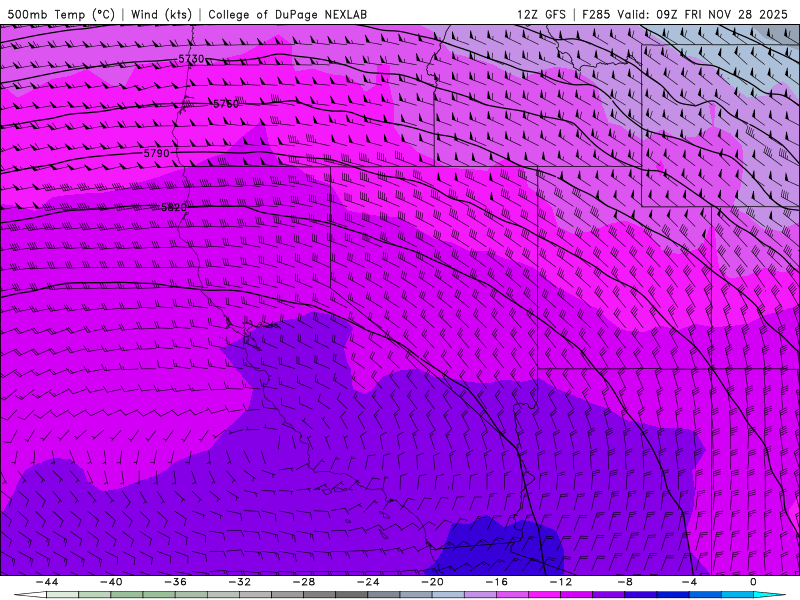Viewport: 800px width, 600px height.
Task: Click the 5730 height contour label
Action: (x=191, y=59)
